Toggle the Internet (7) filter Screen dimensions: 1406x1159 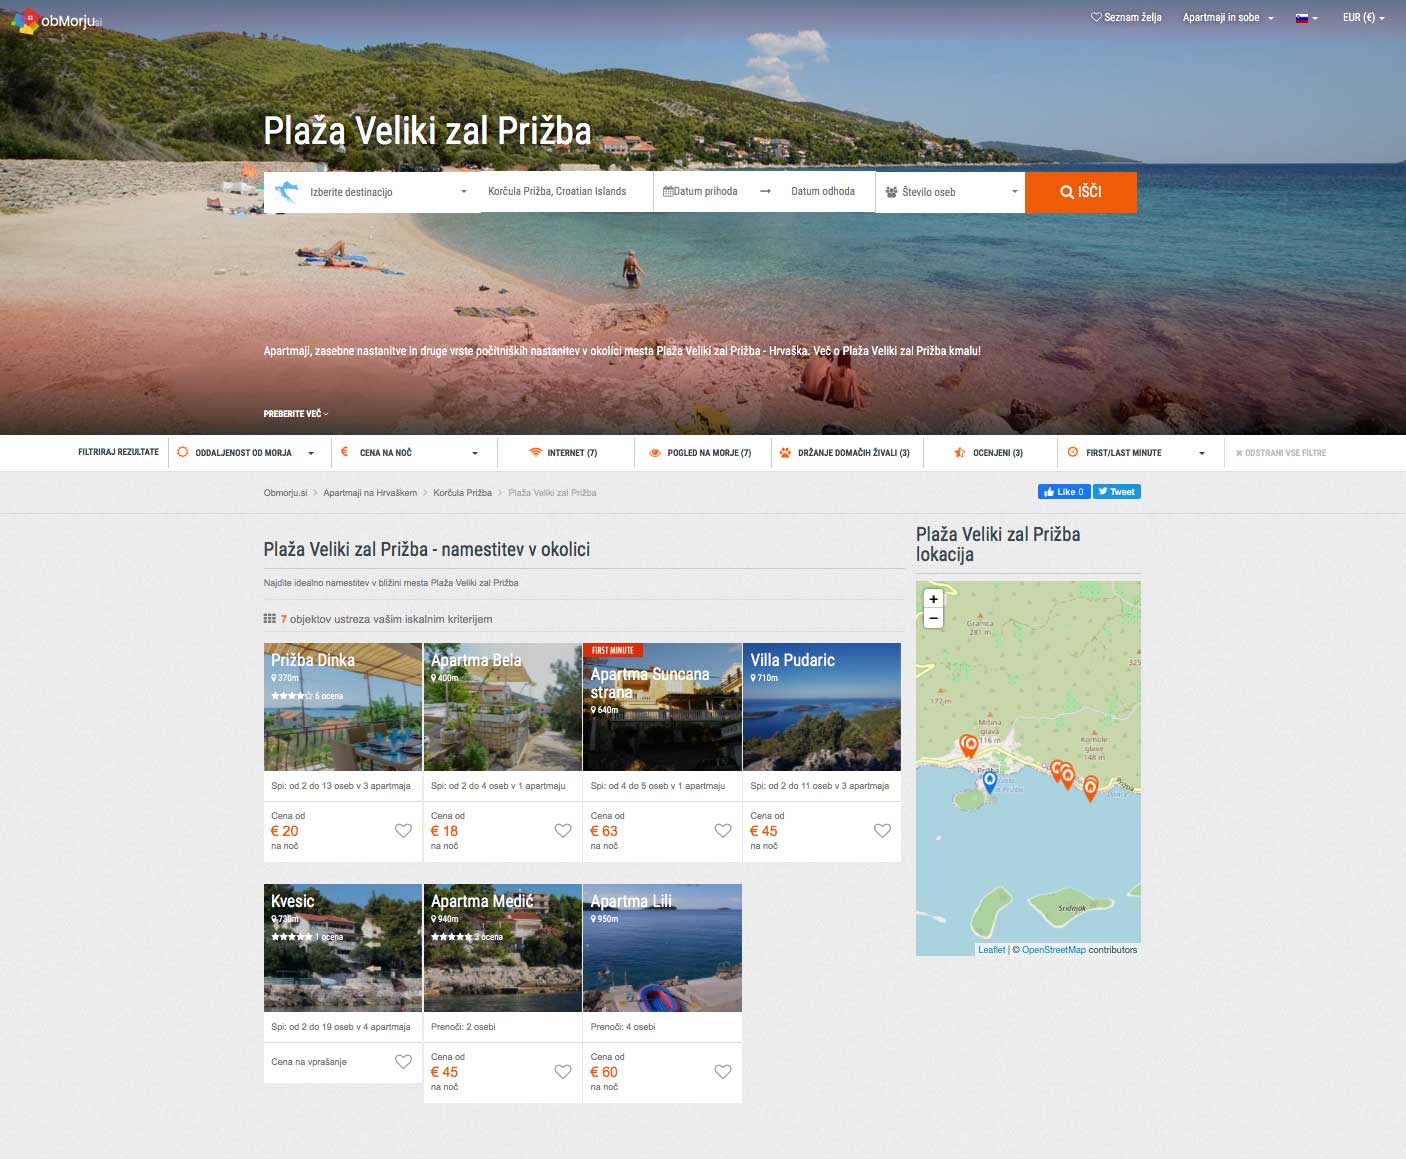(x=564, y=453)
